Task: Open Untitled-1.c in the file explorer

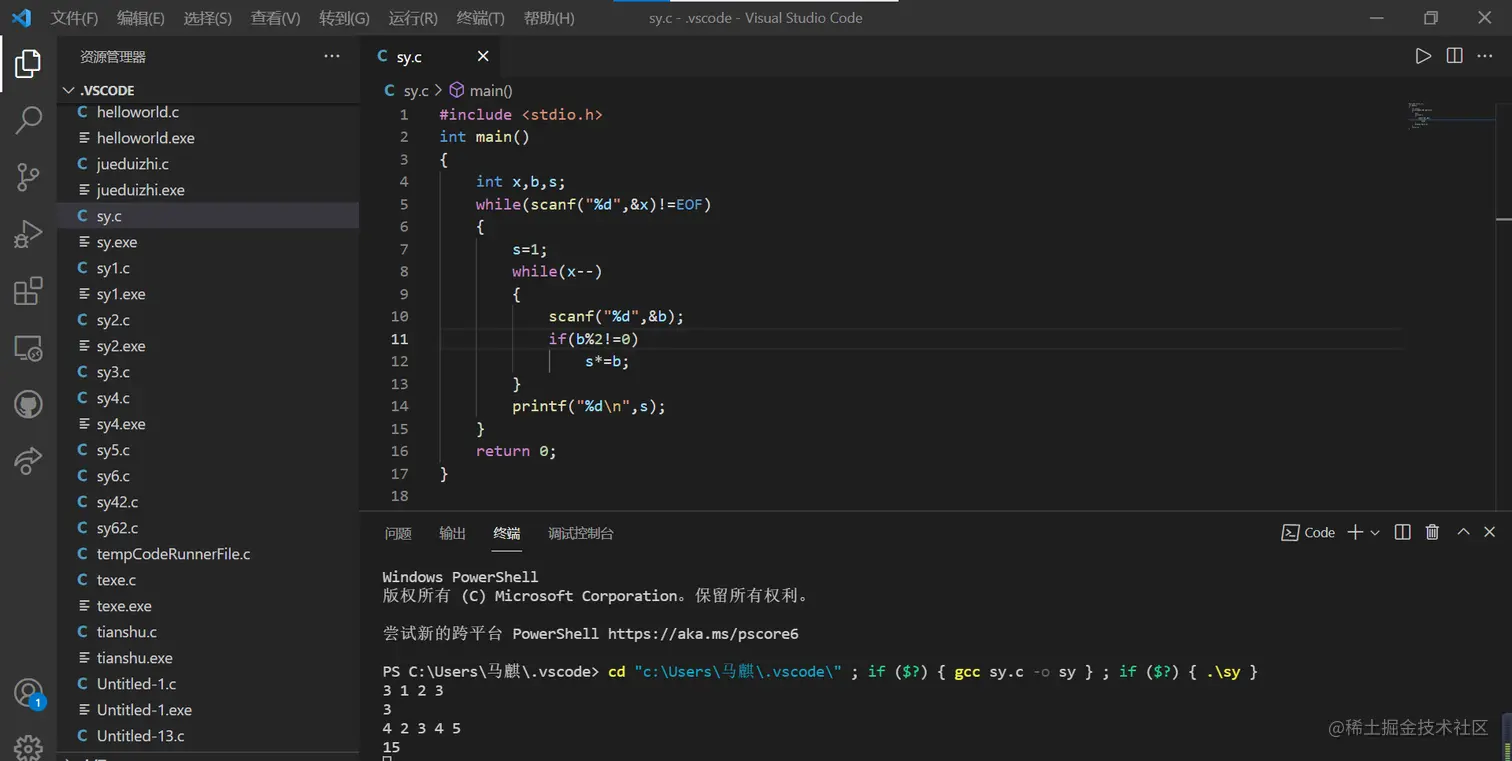Action: pyautogui.click(x=208, y=684)
